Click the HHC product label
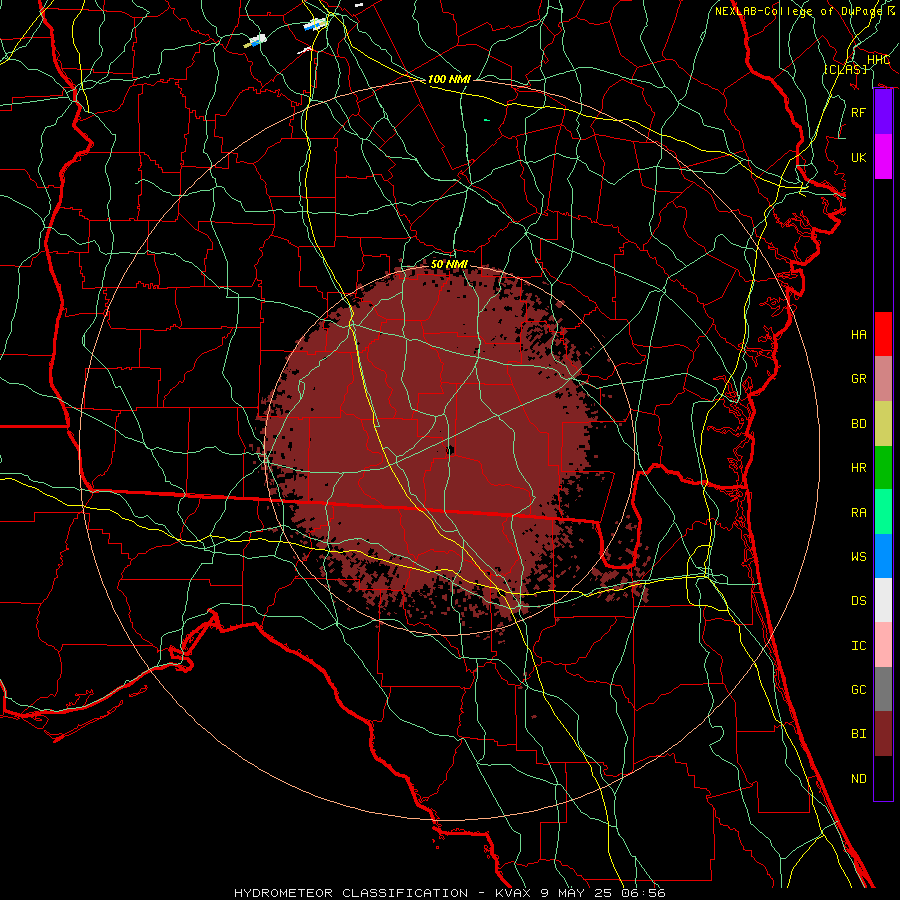The width and height of the screenshot is (900, 900). (x=878, y=60)
